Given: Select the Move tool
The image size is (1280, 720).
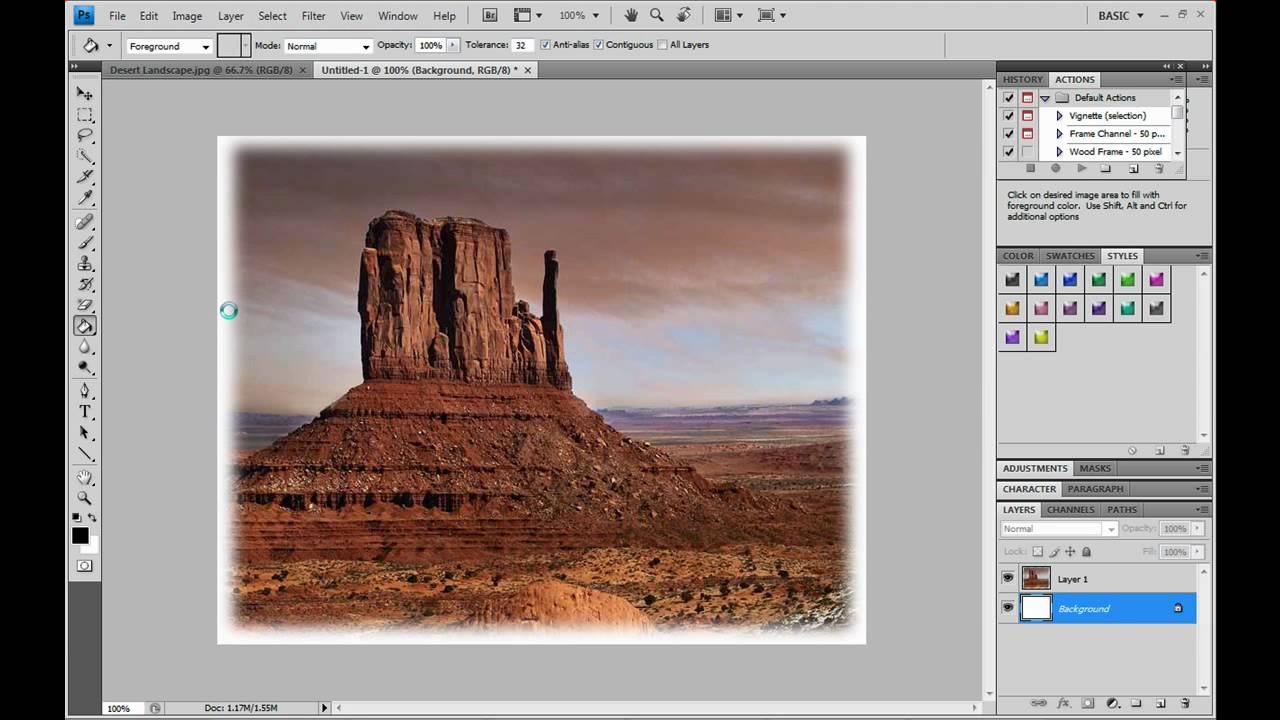Looking at the screenshot, I should click(85, 93).
